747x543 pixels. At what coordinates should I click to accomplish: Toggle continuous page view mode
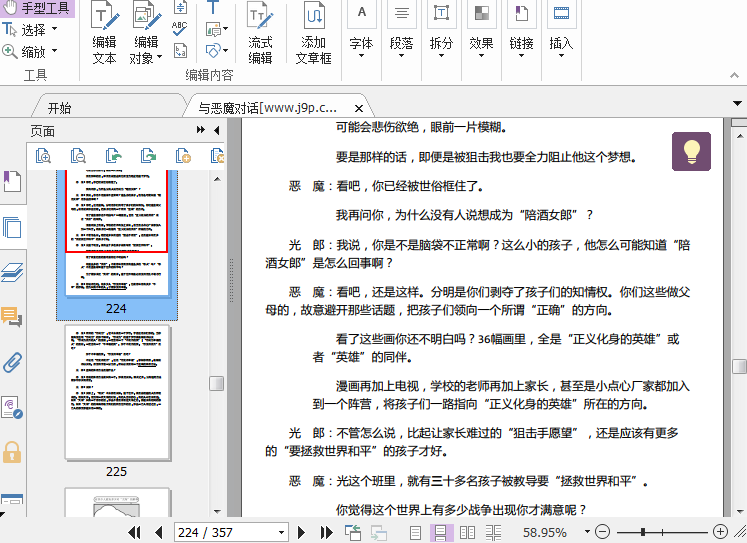pos(441,532)
